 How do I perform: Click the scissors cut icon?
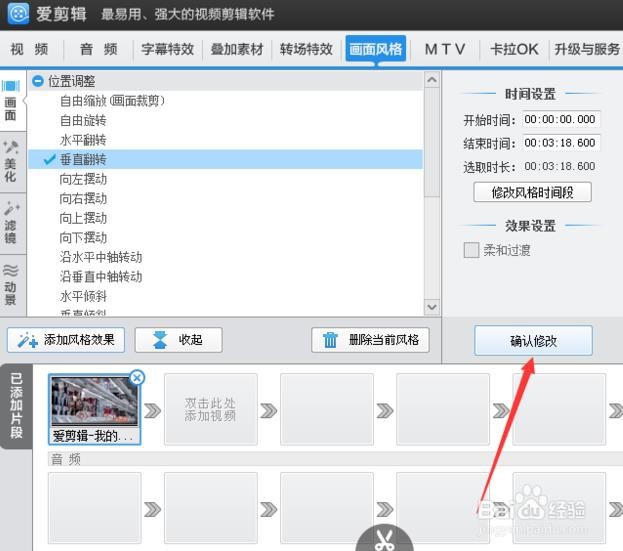tap(384, 539)
